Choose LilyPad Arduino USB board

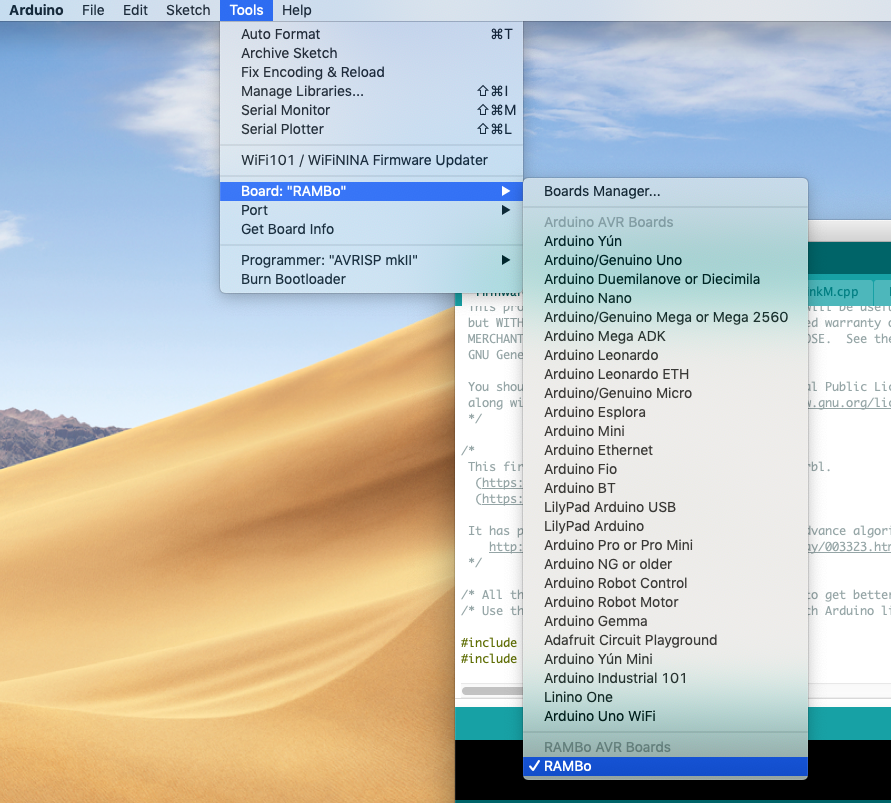coord(665,507)
